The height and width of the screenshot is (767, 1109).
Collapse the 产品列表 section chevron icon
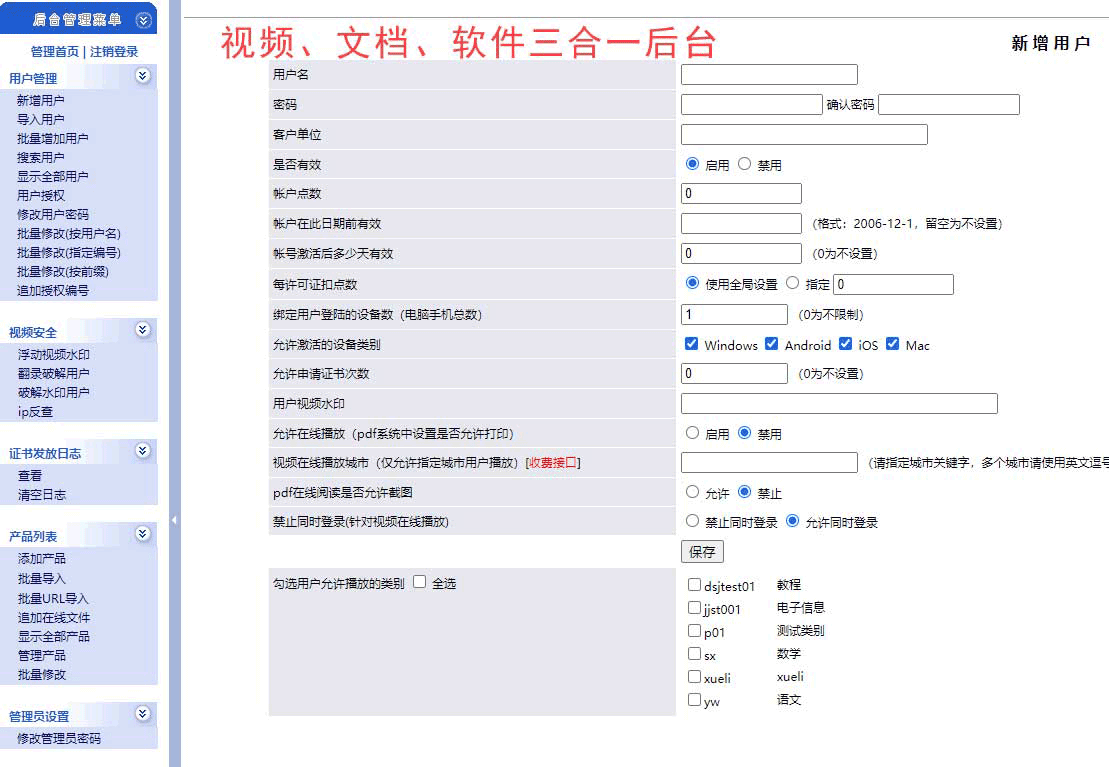click(x=143, y=534)
